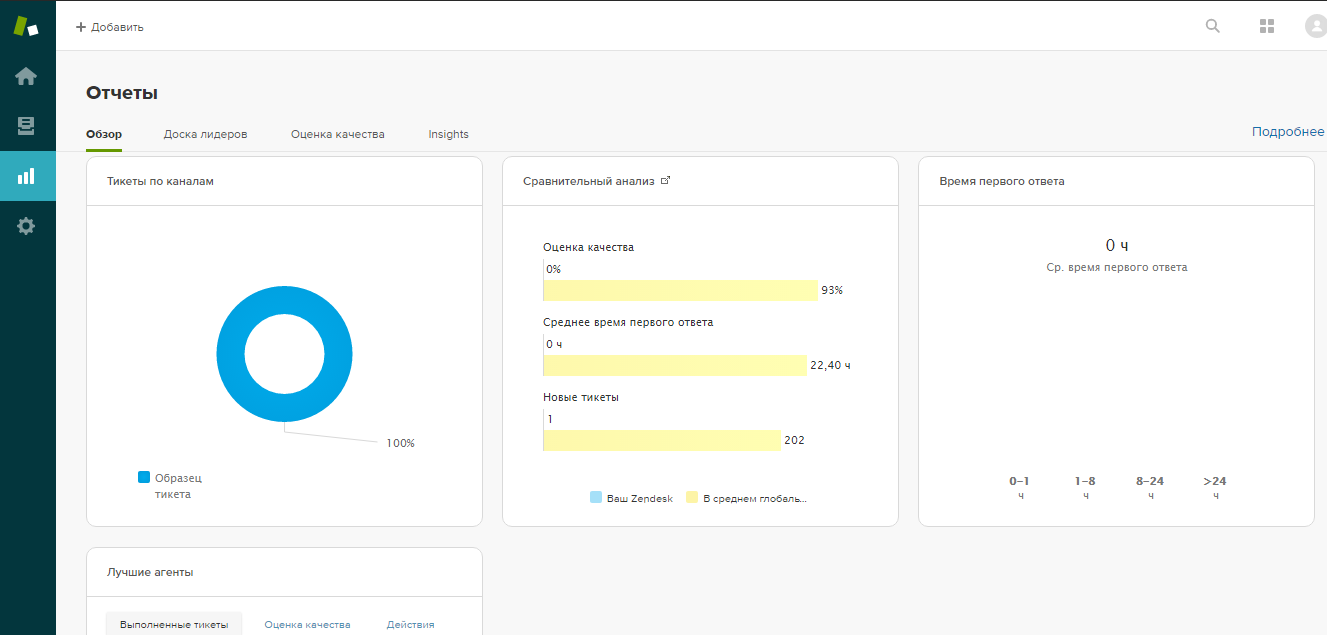Select Оценка качества in Лучшие агенты panel

[307, 623]
